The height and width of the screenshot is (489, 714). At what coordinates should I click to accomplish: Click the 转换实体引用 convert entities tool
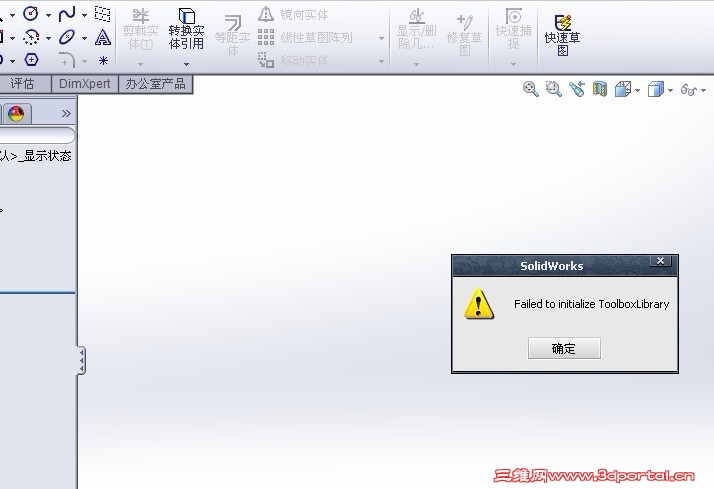(x=186, y=29)
